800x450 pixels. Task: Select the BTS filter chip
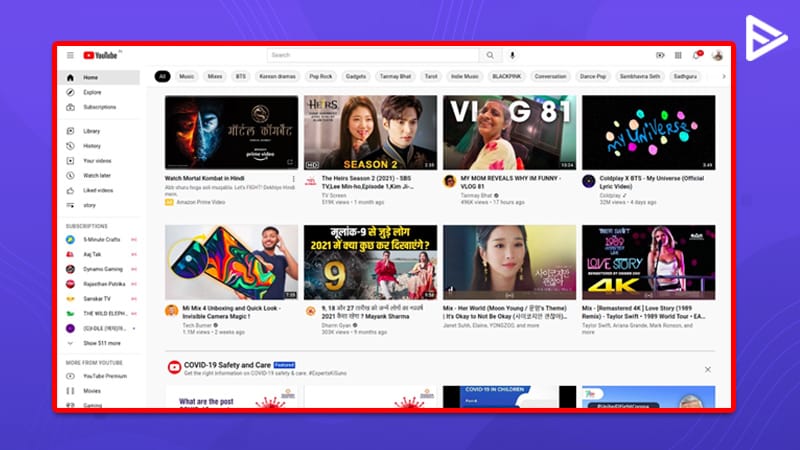[x=240, y=77]
